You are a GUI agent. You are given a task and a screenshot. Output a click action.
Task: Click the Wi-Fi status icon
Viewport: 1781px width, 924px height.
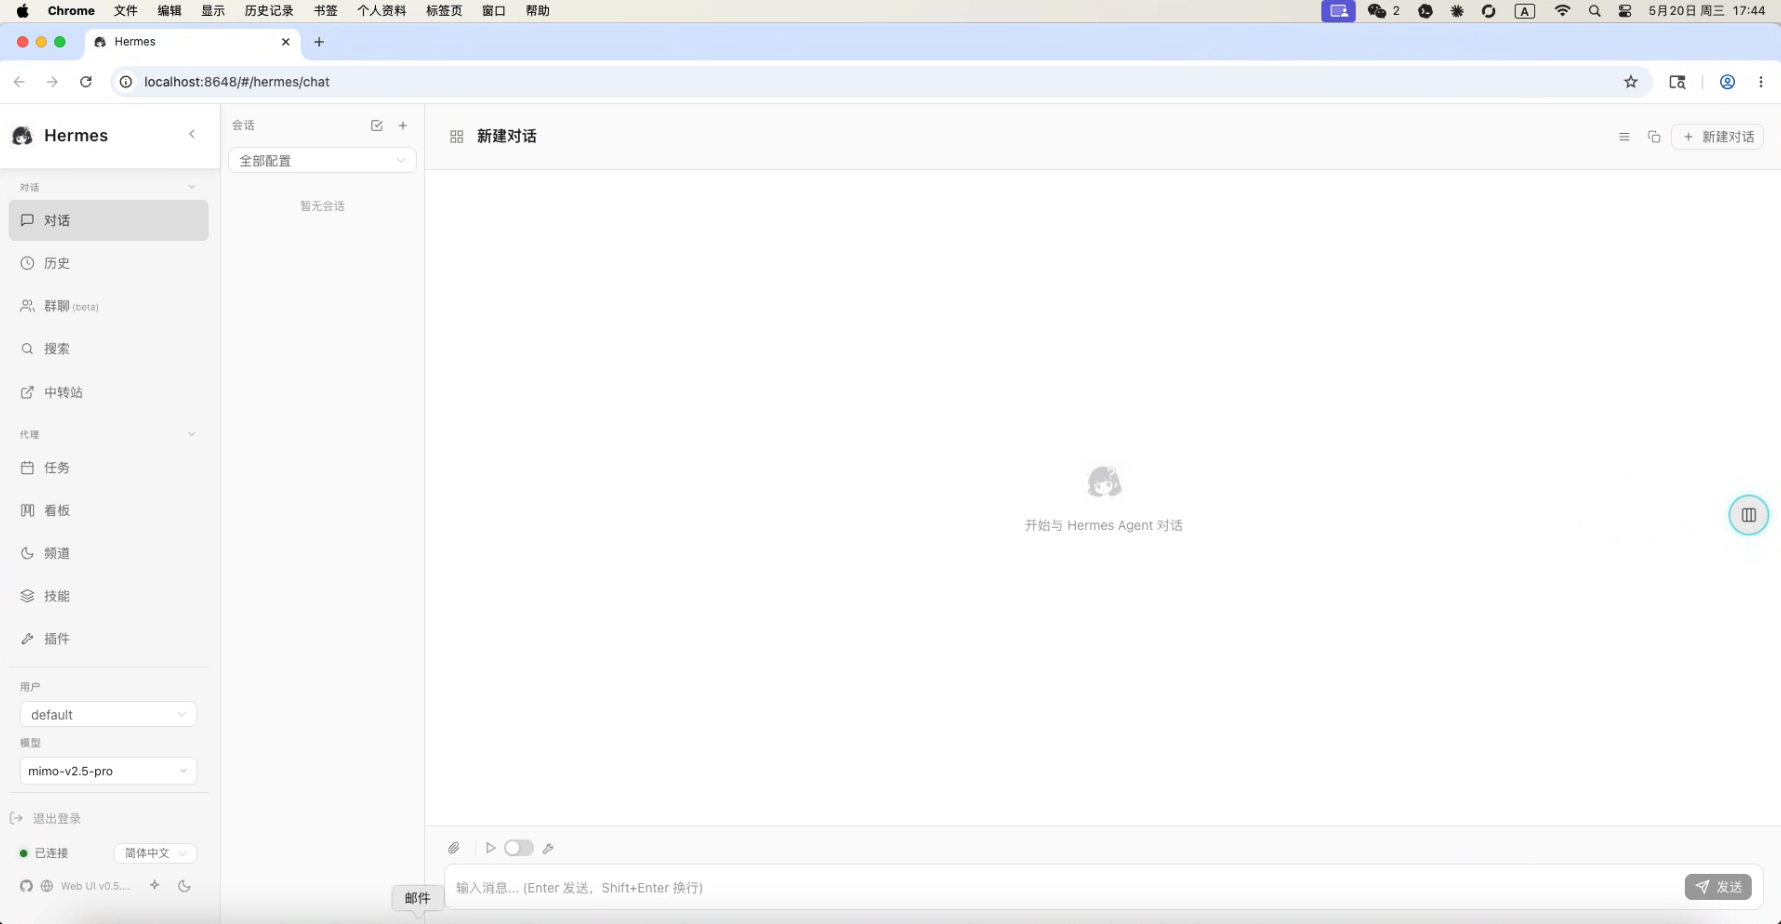coord(1562,11)
